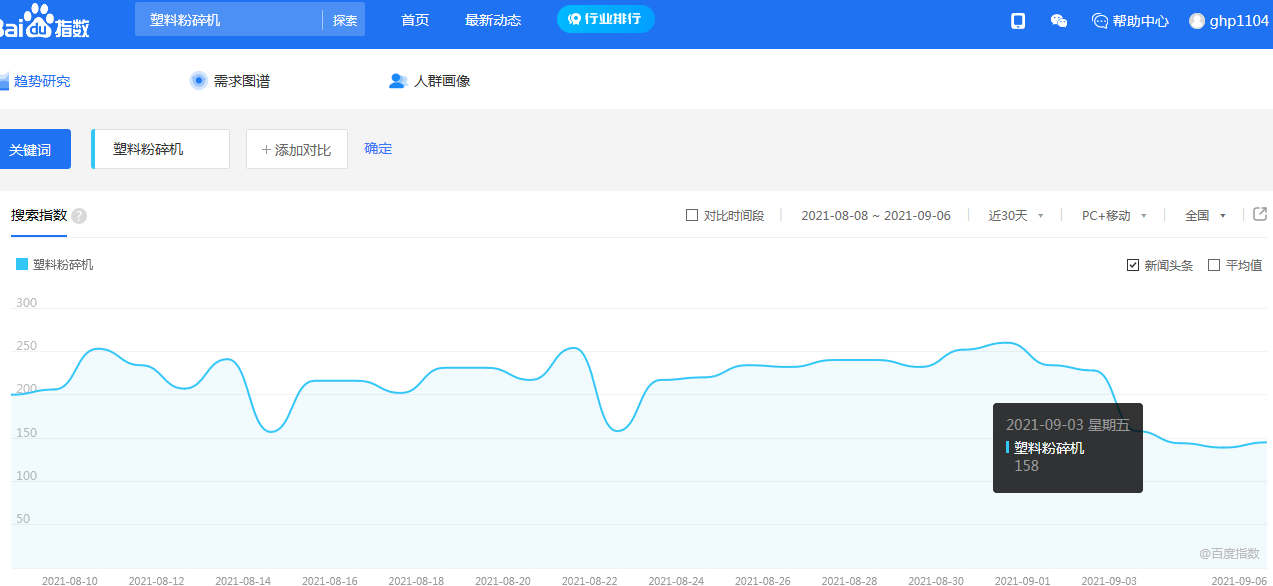The height and width of the screenshot is (586, 1273).
Task: Uncheck the 新闻头条 checkbox
Action: coord(1133,265)
